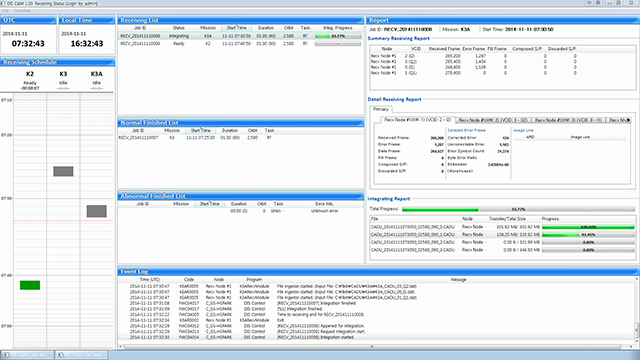Select the CADU file row ending in _090_3.CADU

pyautogui.click(x=502, y=250)
